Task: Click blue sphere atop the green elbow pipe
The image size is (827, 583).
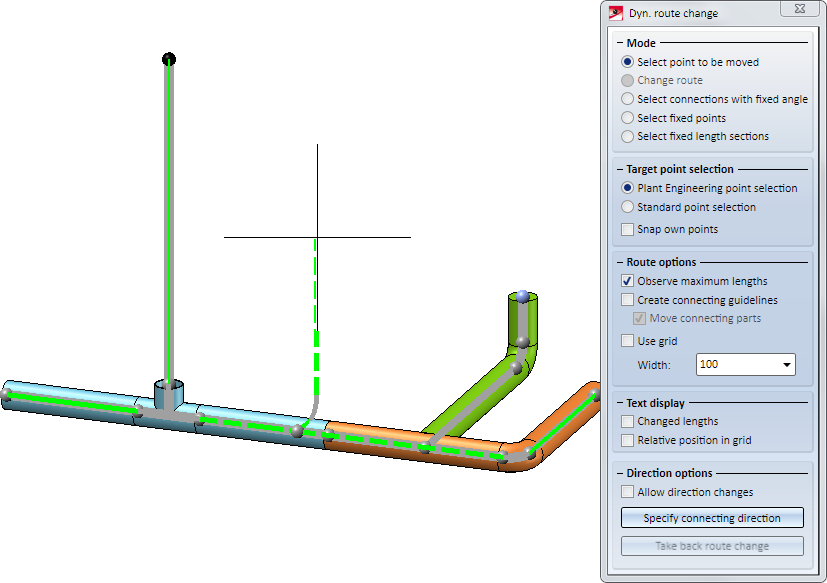Action: 522,296
